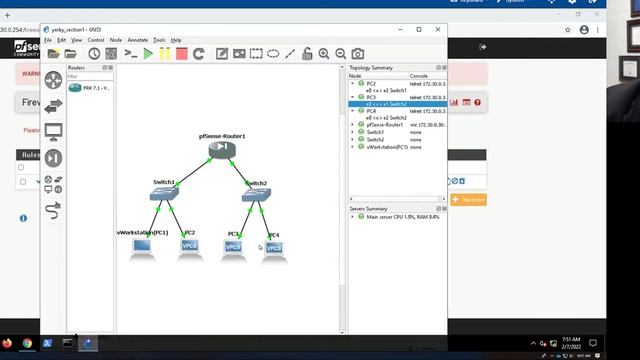The height and width of the screenshot is (360, 640).
Task: Open Firefox from Windows taskbar
Action: [x=7, y=343]
